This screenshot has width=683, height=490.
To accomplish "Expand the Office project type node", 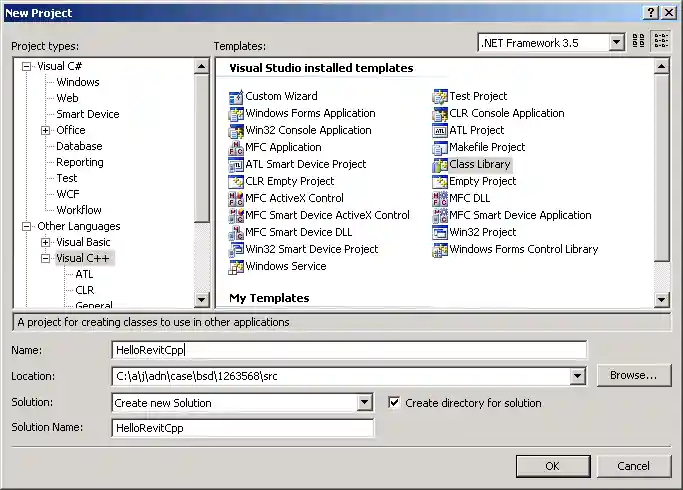I will (46, 131).
